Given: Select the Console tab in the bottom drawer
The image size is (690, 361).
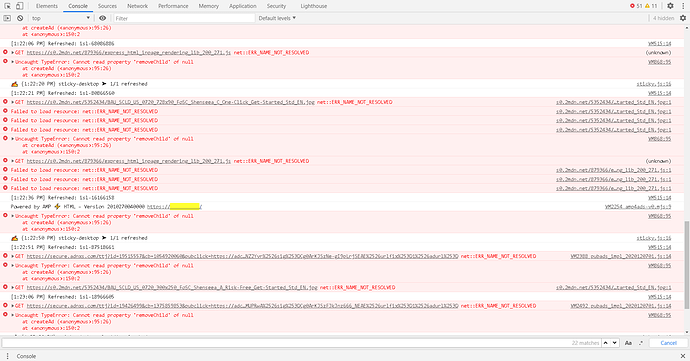Looking at the screenshot, I should click(x=26, y=356).
